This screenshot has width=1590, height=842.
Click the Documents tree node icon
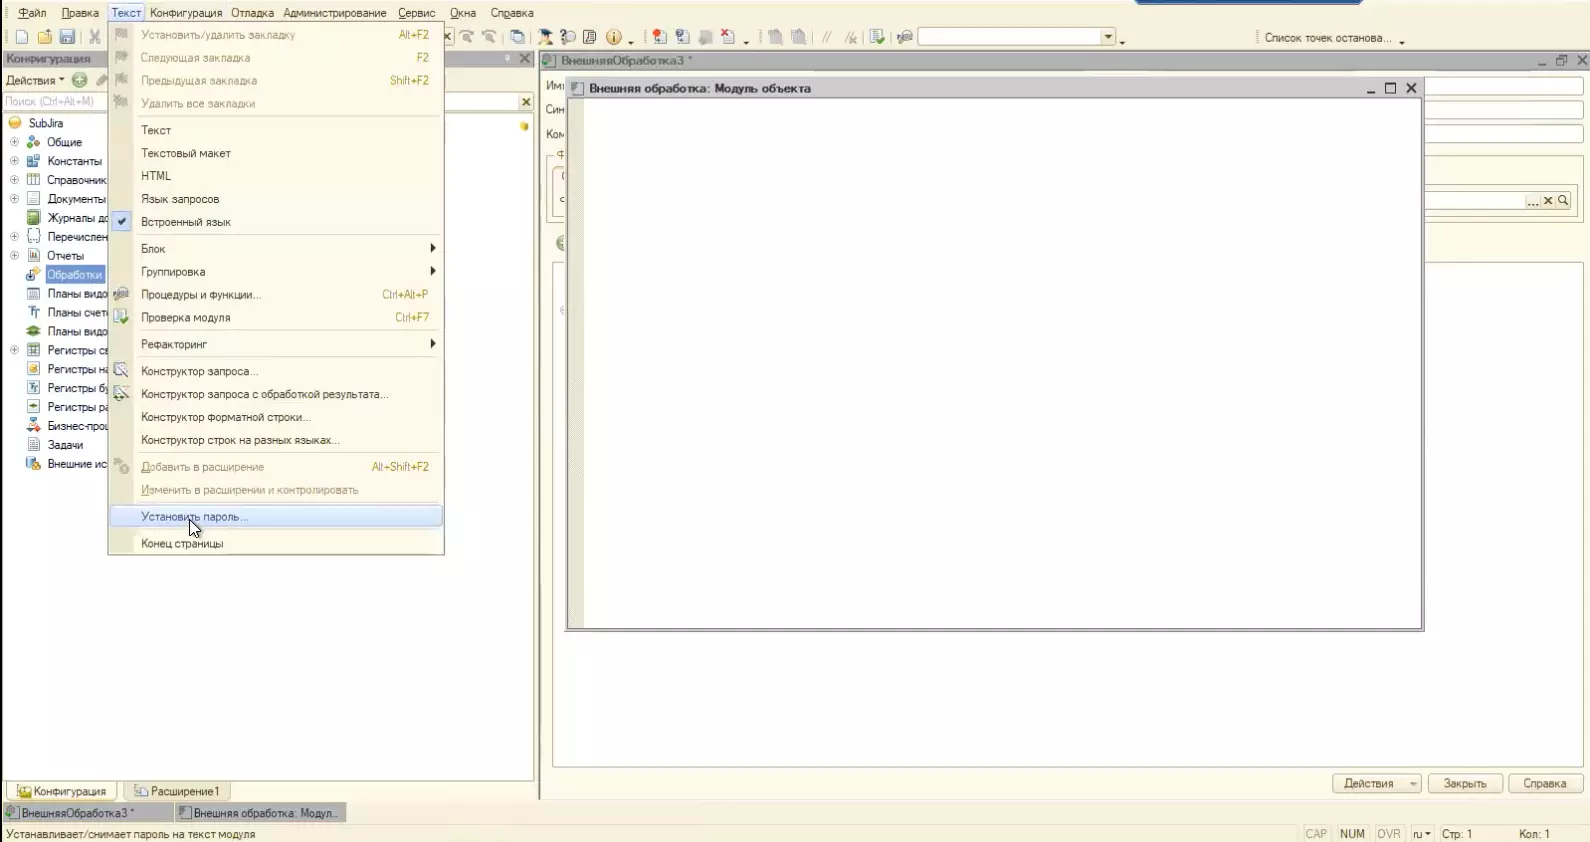(x=33, y=199)
